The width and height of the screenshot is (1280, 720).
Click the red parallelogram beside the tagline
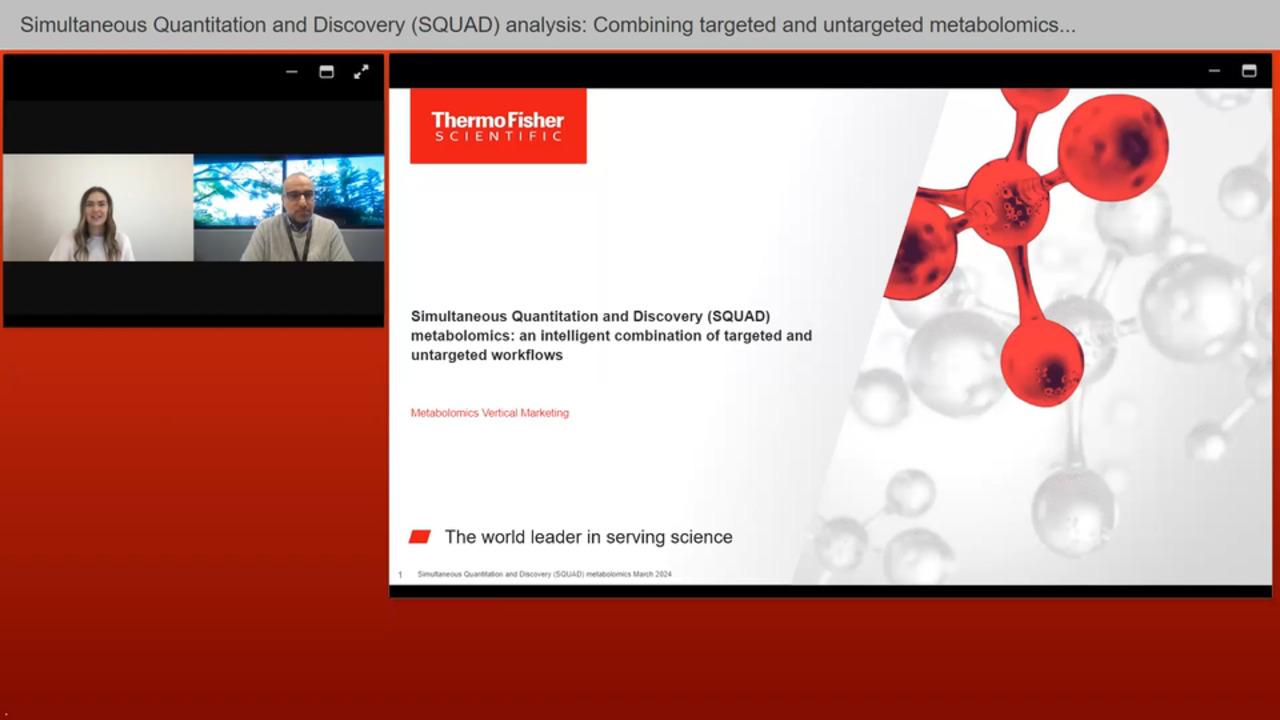(420, 537)
